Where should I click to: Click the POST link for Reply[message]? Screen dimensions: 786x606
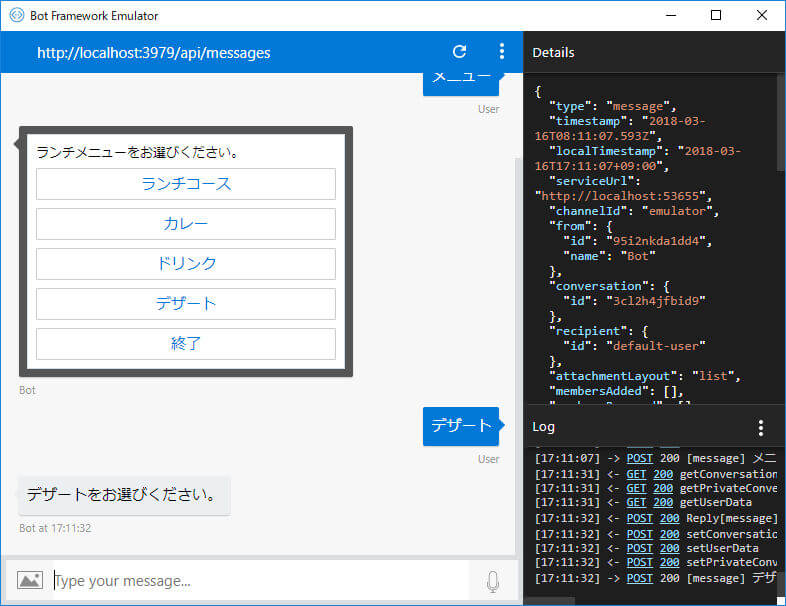coord(640,518)
